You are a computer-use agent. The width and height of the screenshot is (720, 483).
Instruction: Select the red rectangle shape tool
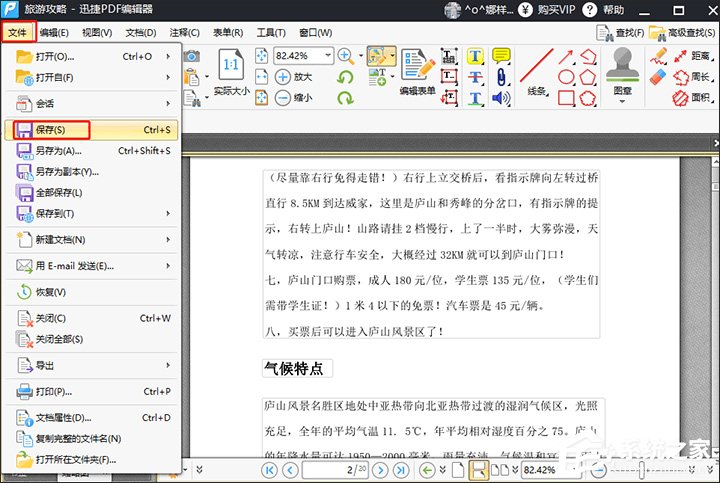[565, 97]
